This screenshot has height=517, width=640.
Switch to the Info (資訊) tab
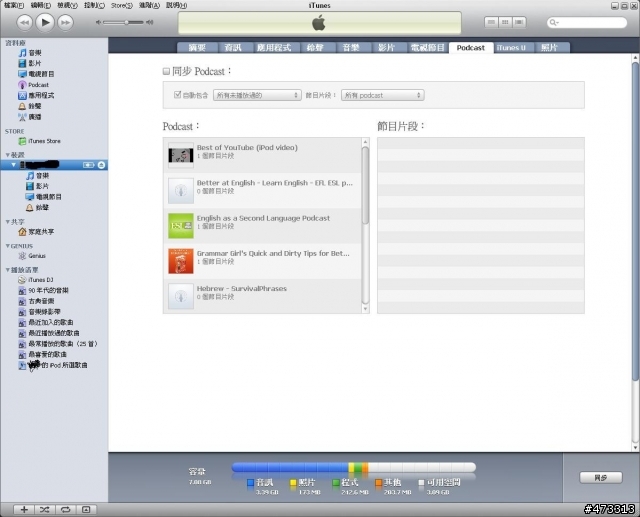point(233,48)
